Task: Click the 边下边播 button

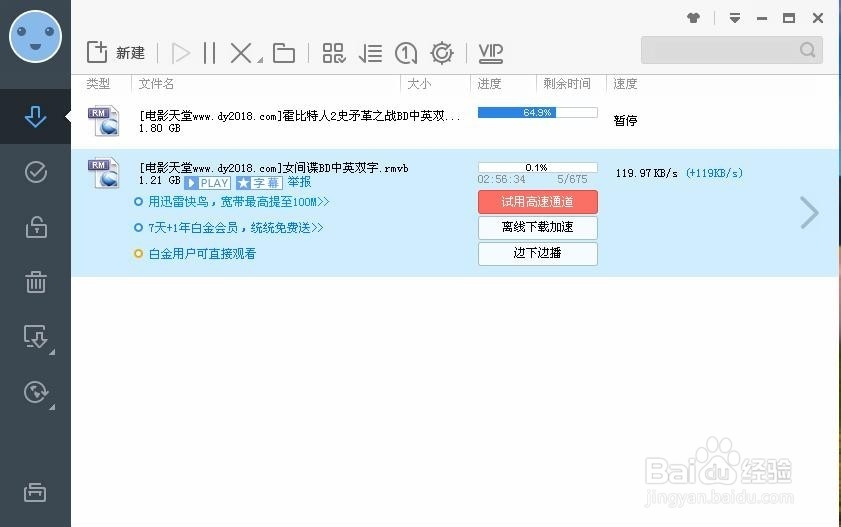Action: click(537, 253)
